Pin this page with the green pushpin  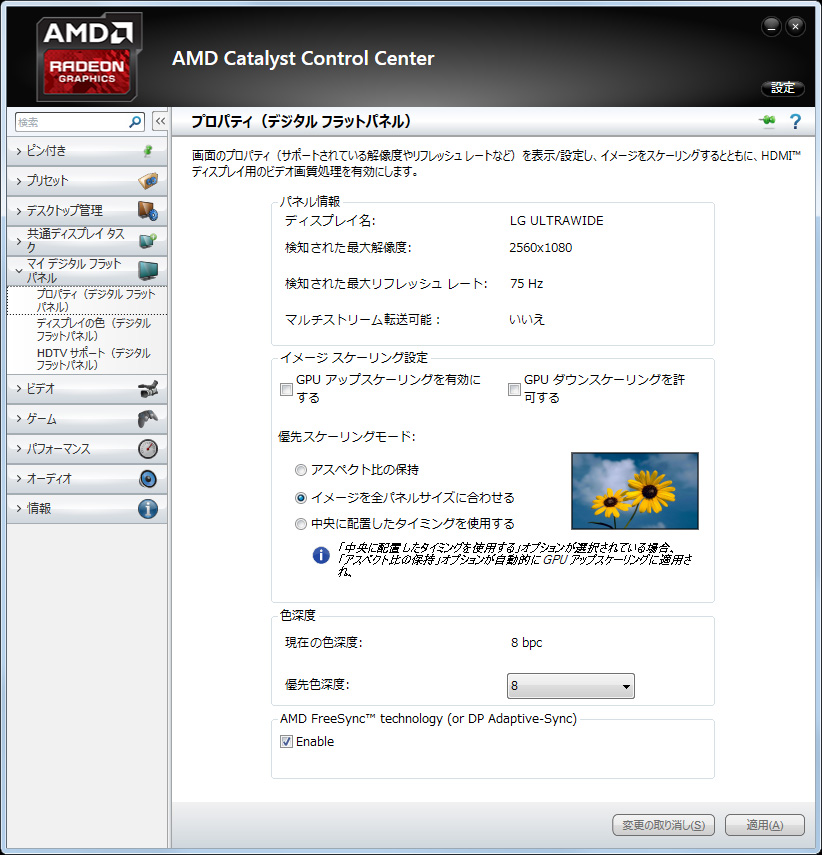(x=767, y=121)
